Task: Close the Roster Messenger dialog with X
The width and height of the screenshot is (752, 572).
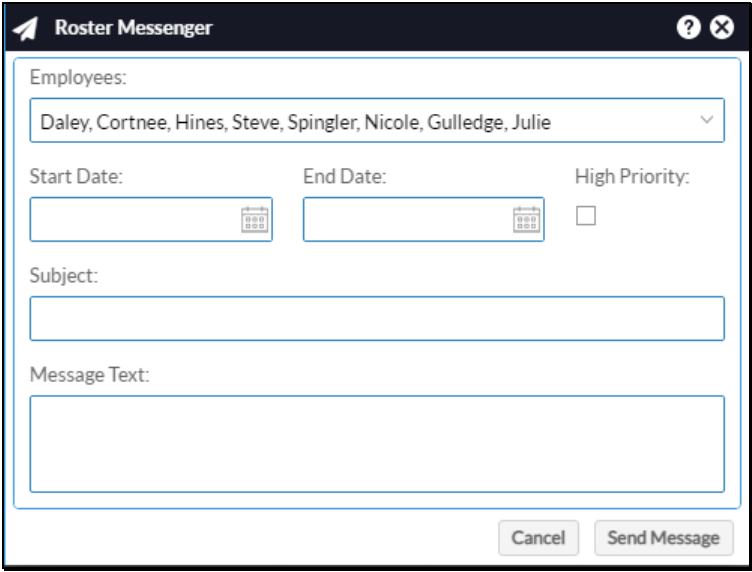Action: pyautogui.click(x=722, y=27)
